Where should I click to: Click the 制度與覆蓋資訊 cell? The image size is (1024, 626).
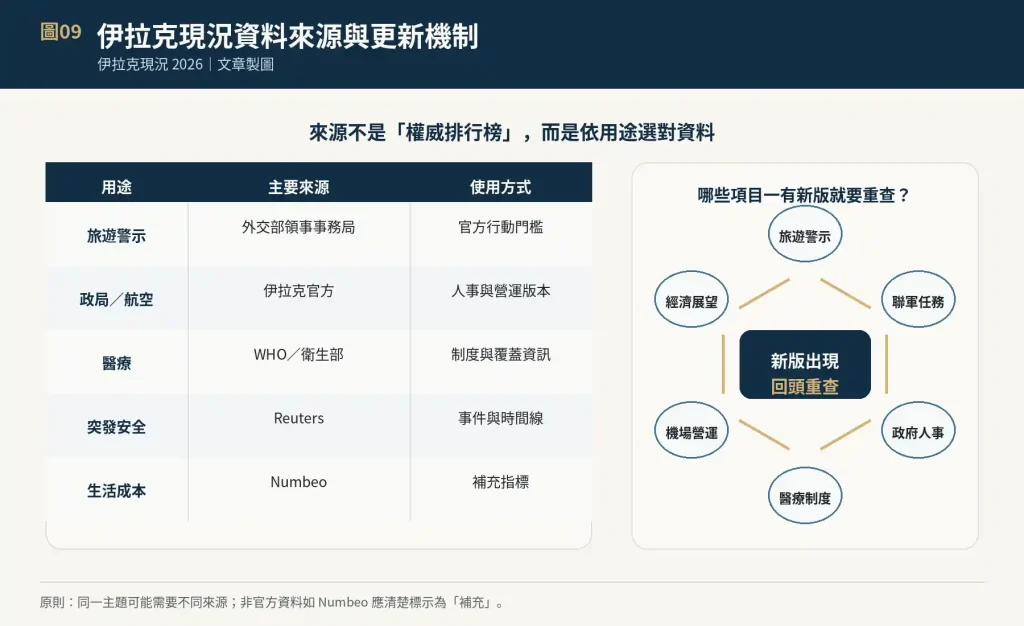point(500,354)
